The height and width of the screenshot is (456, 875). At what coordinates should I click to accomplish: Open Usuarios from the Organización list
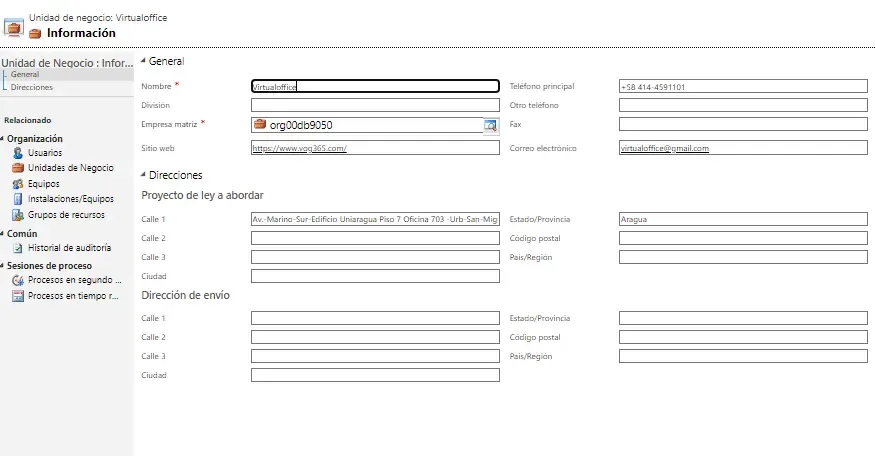tap(44, 153)
